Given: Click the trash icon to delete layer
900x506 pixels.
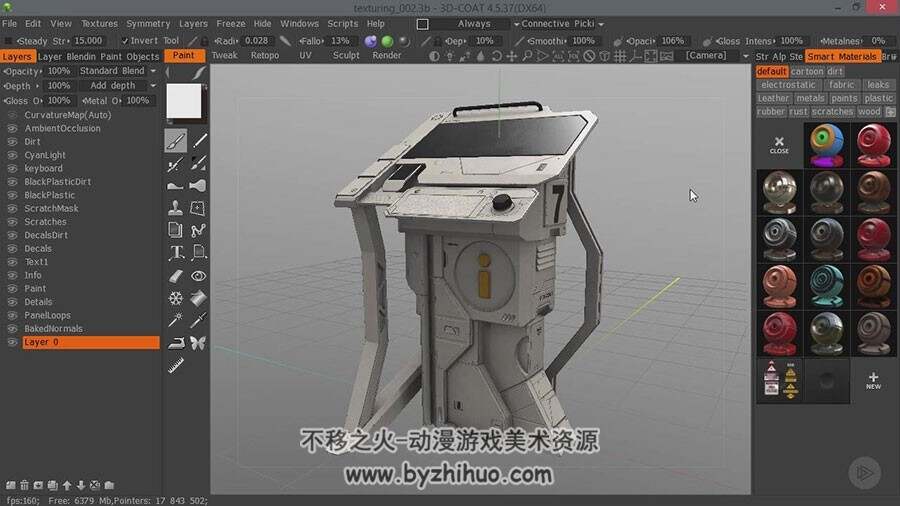Looking at the screenshot, I should [24, 485].
